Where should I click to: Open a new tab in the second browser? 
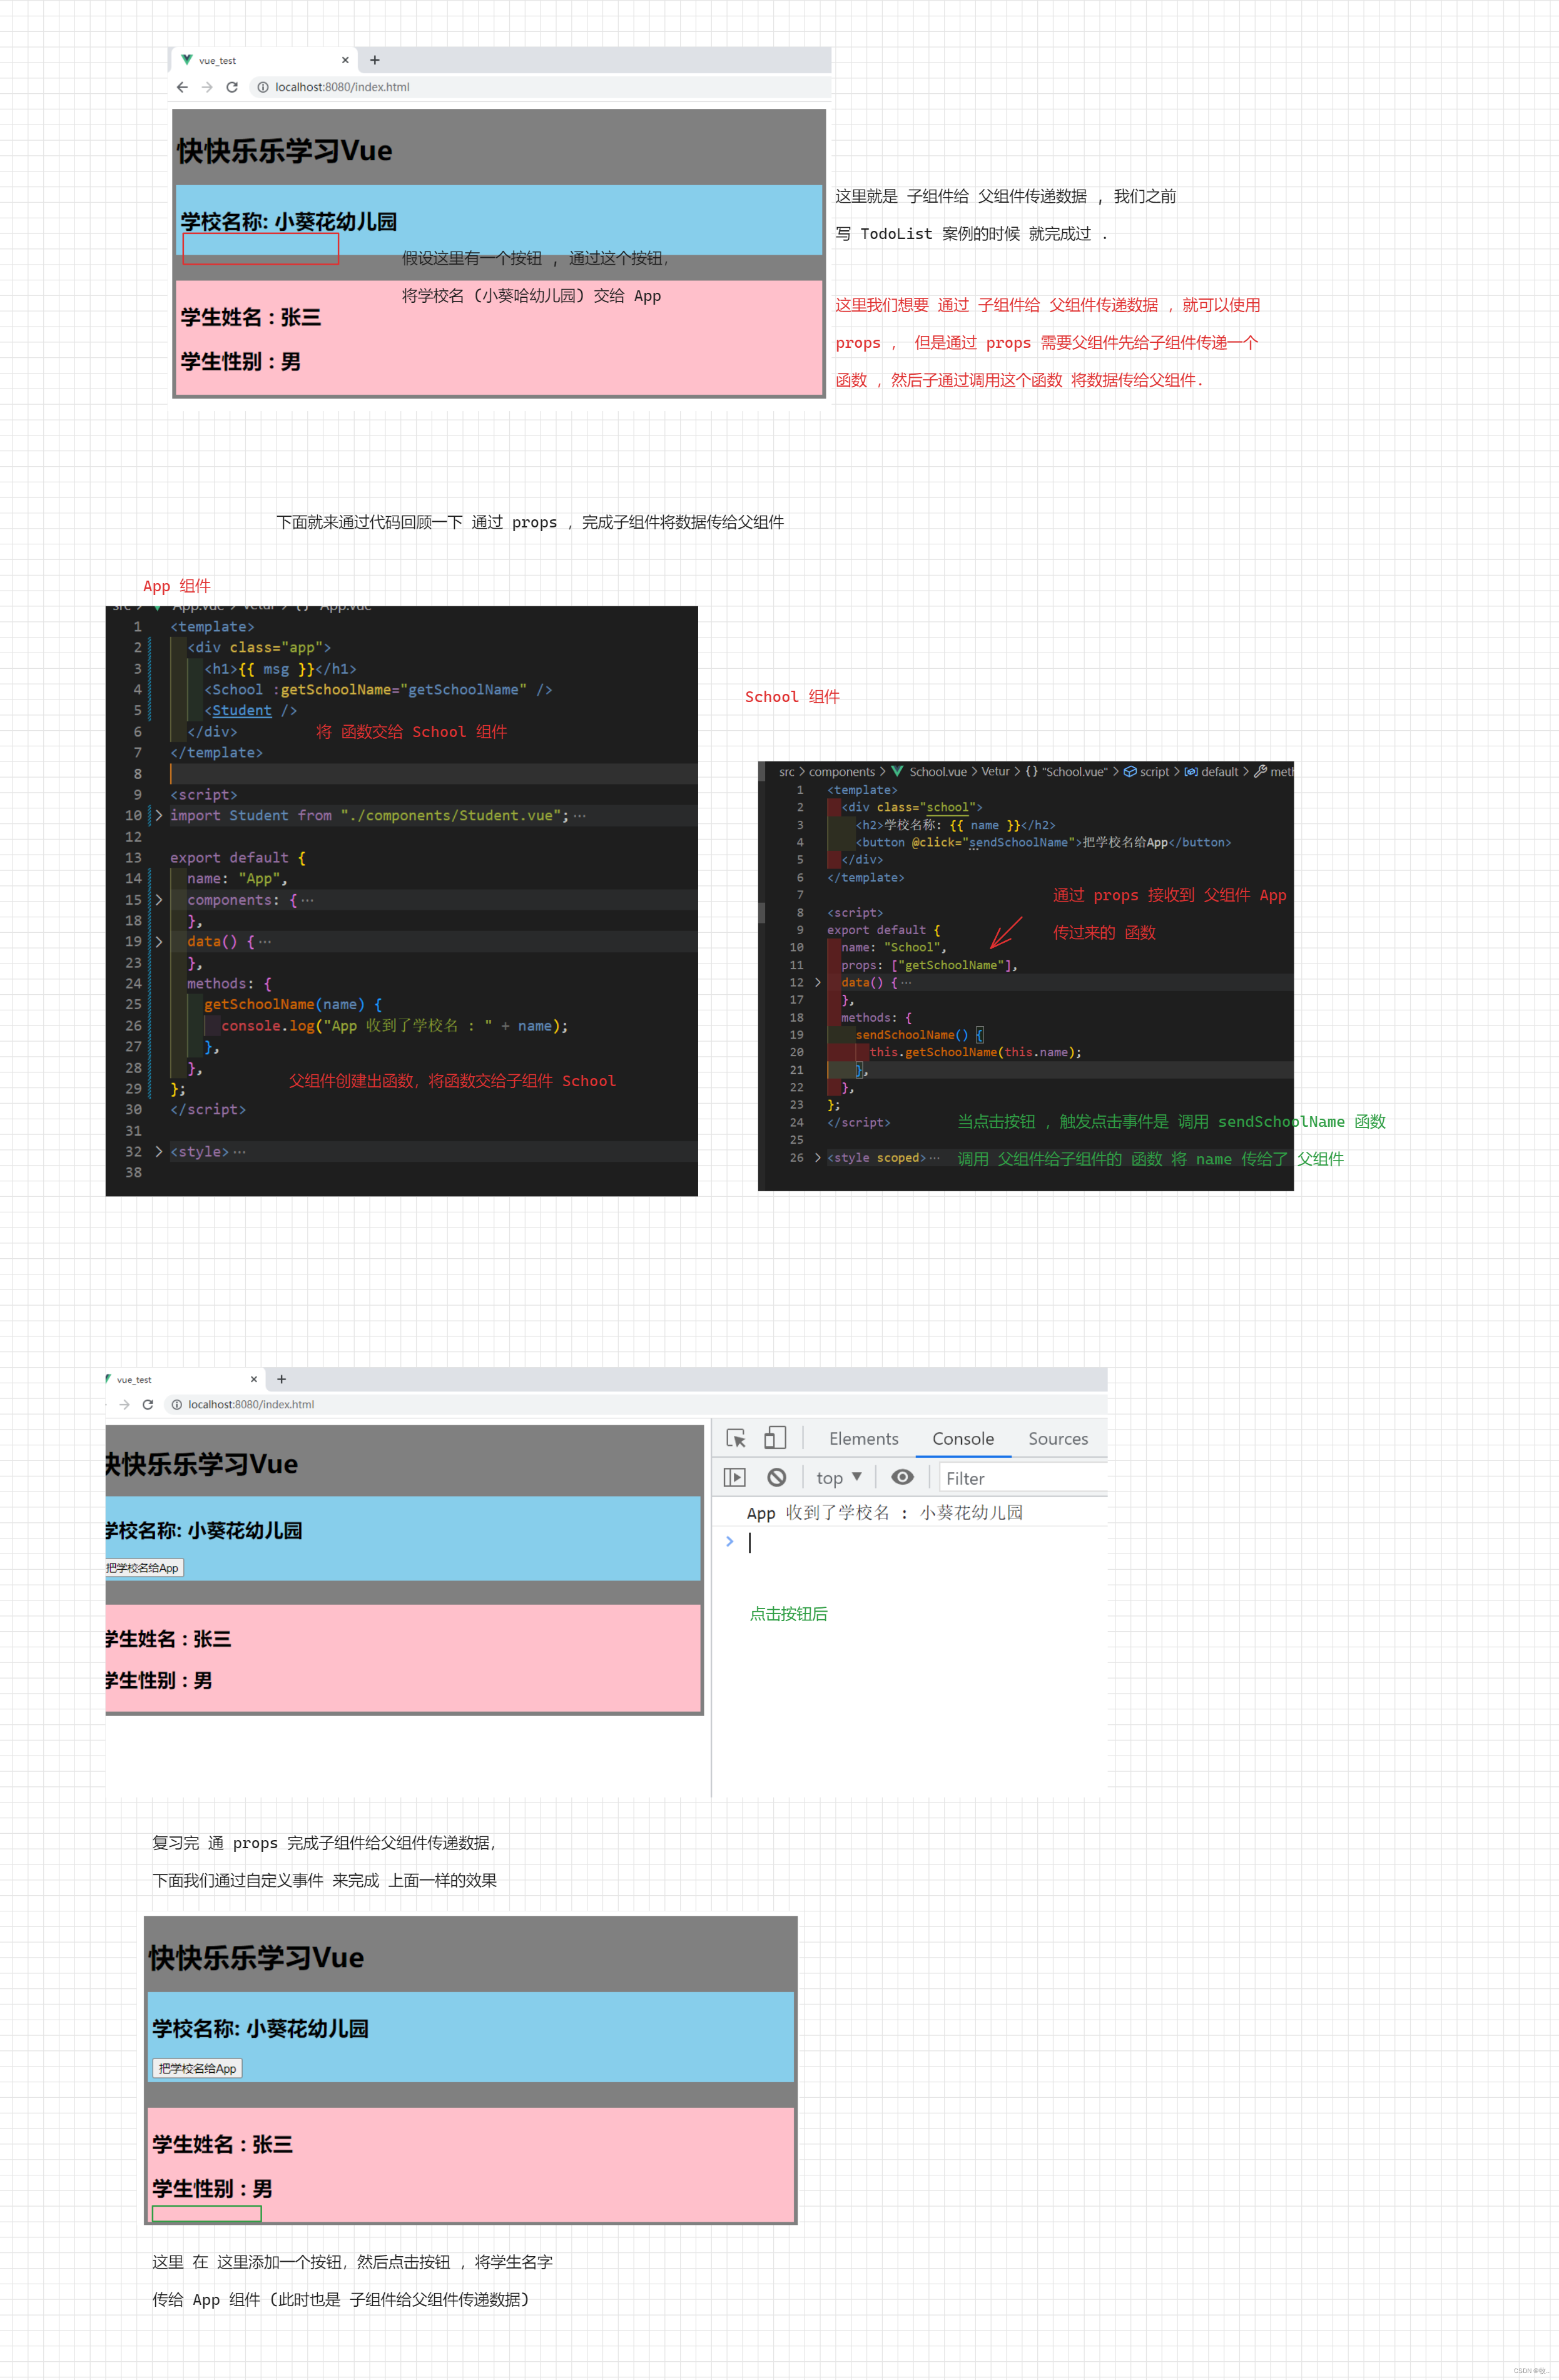coord(281,1379)
